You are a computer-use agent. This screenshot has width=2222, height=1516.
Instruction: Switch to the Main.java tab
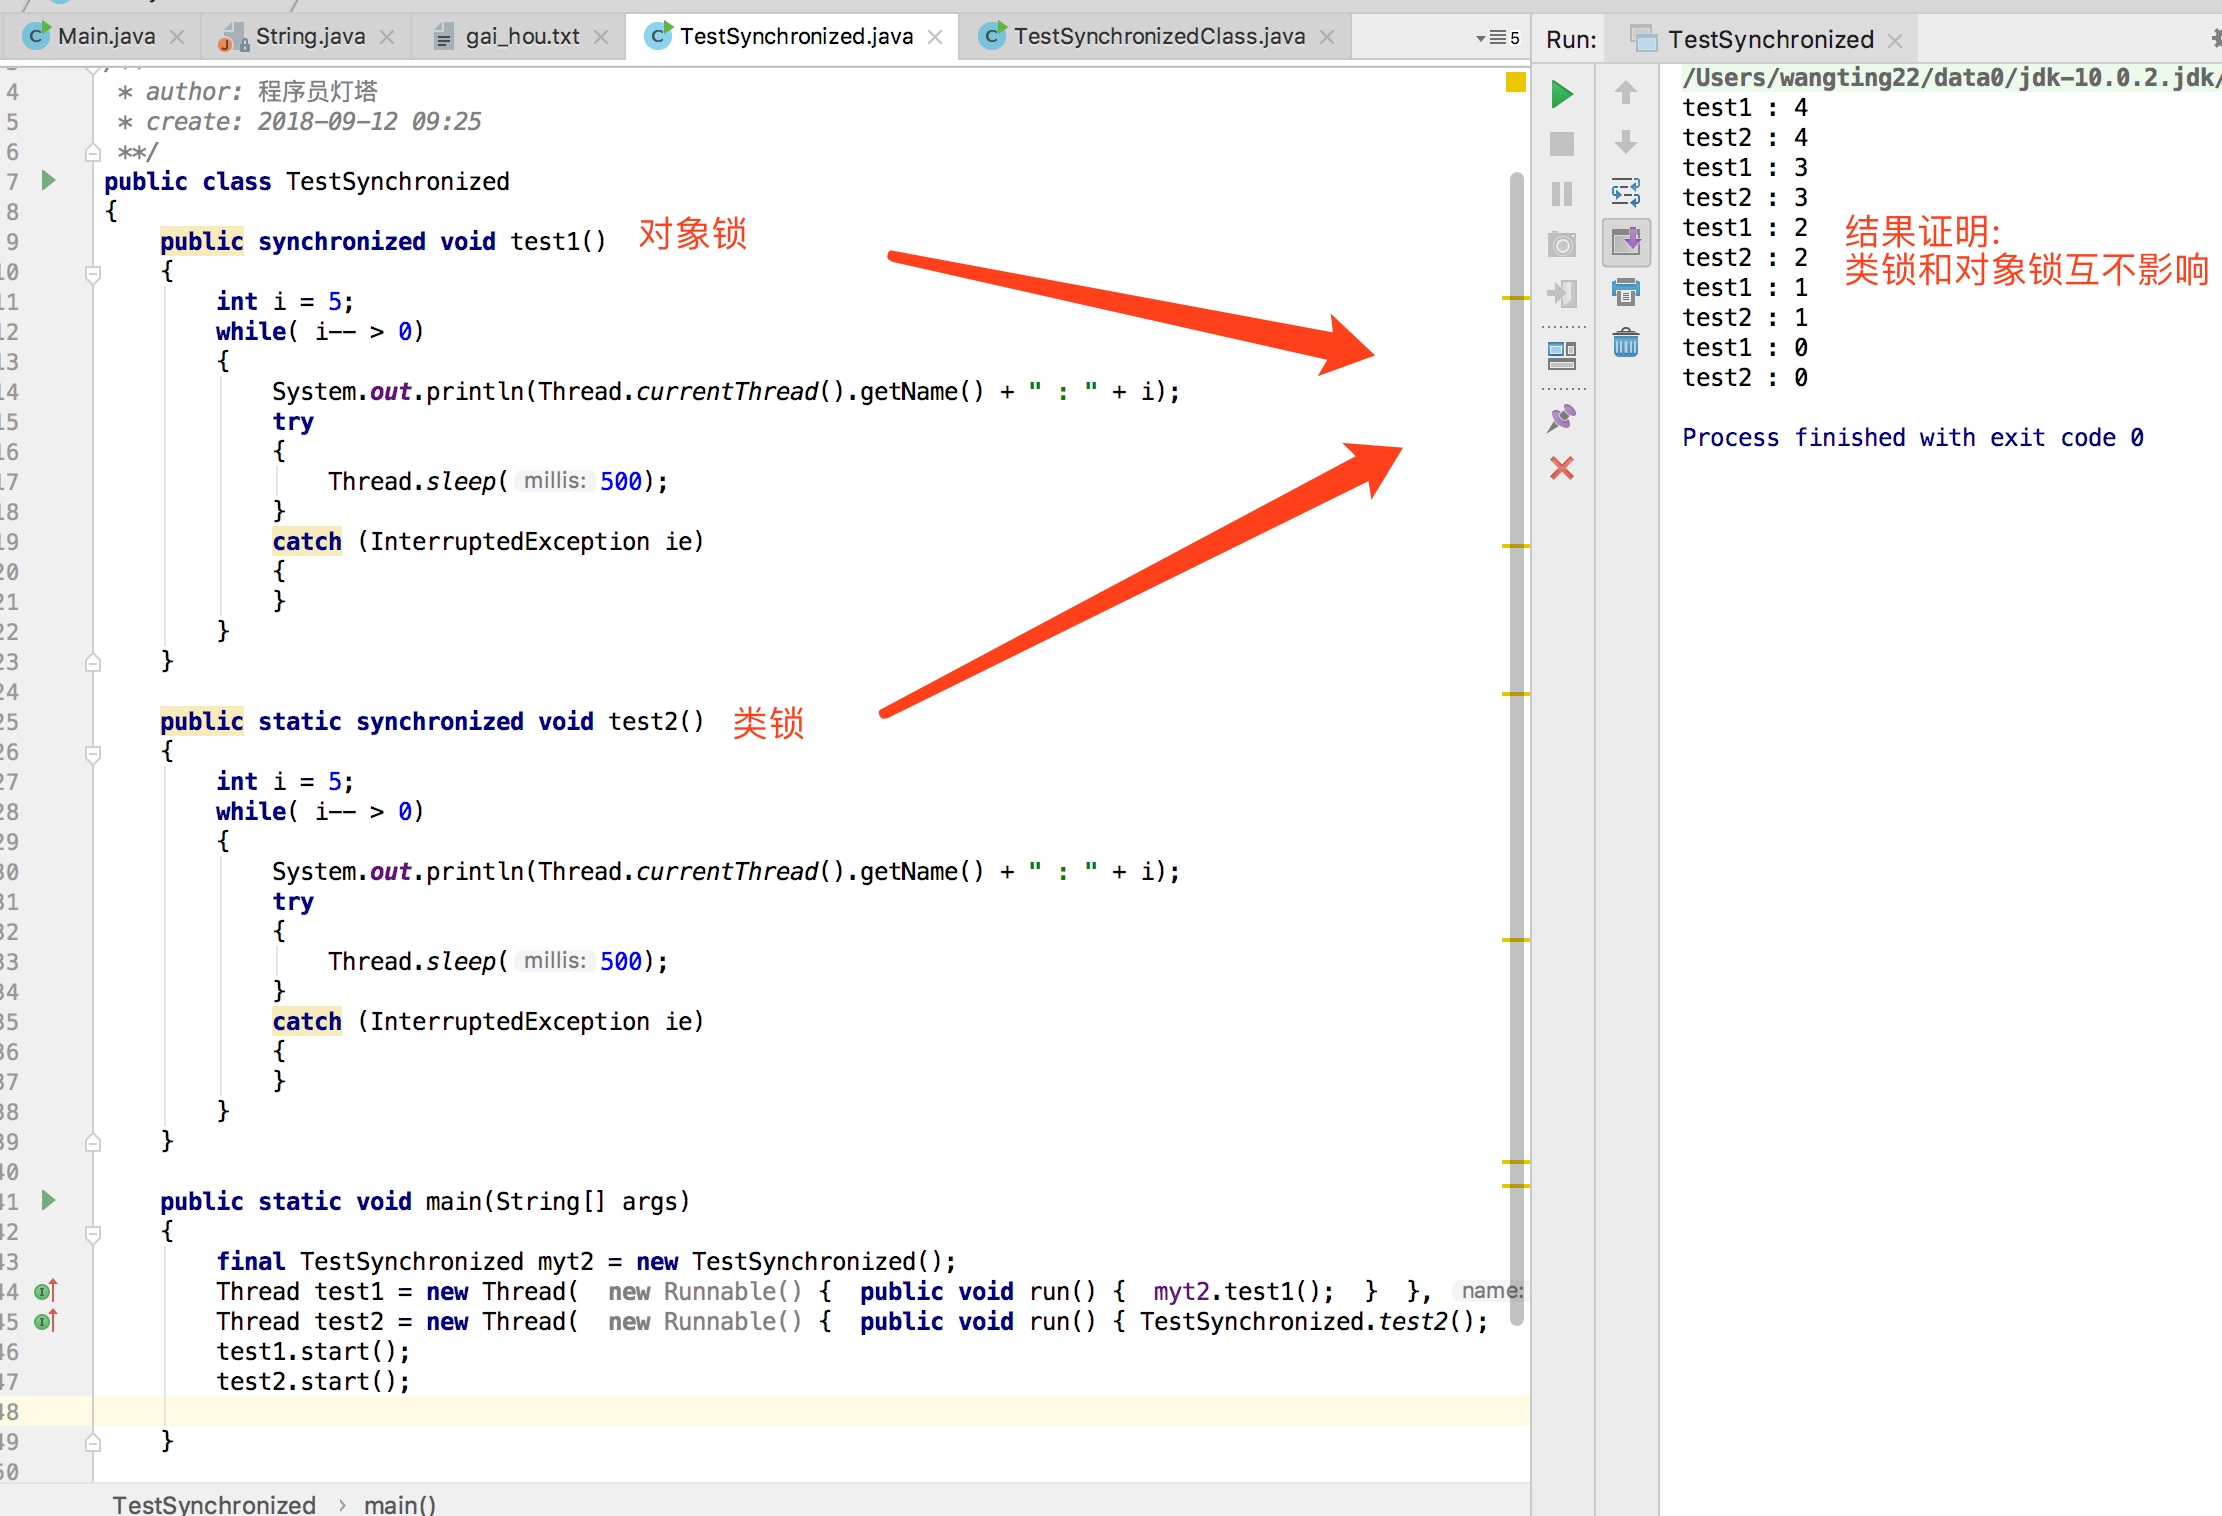[106, 37]
